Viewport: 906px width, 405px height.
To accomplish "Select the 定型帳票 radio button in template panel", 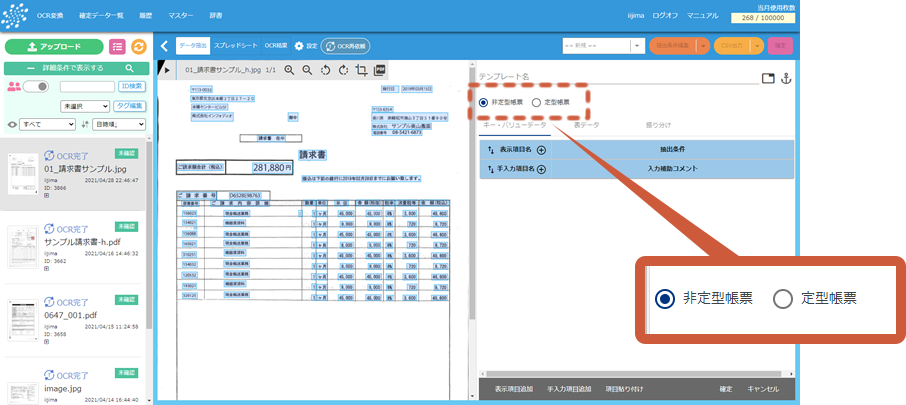I will tap(536, 102).
